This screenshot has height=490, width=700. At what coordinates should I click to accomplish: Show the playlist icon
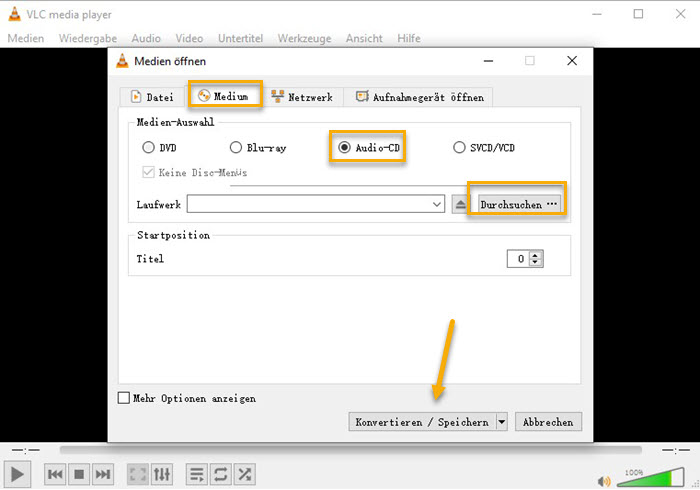[196, 474]
